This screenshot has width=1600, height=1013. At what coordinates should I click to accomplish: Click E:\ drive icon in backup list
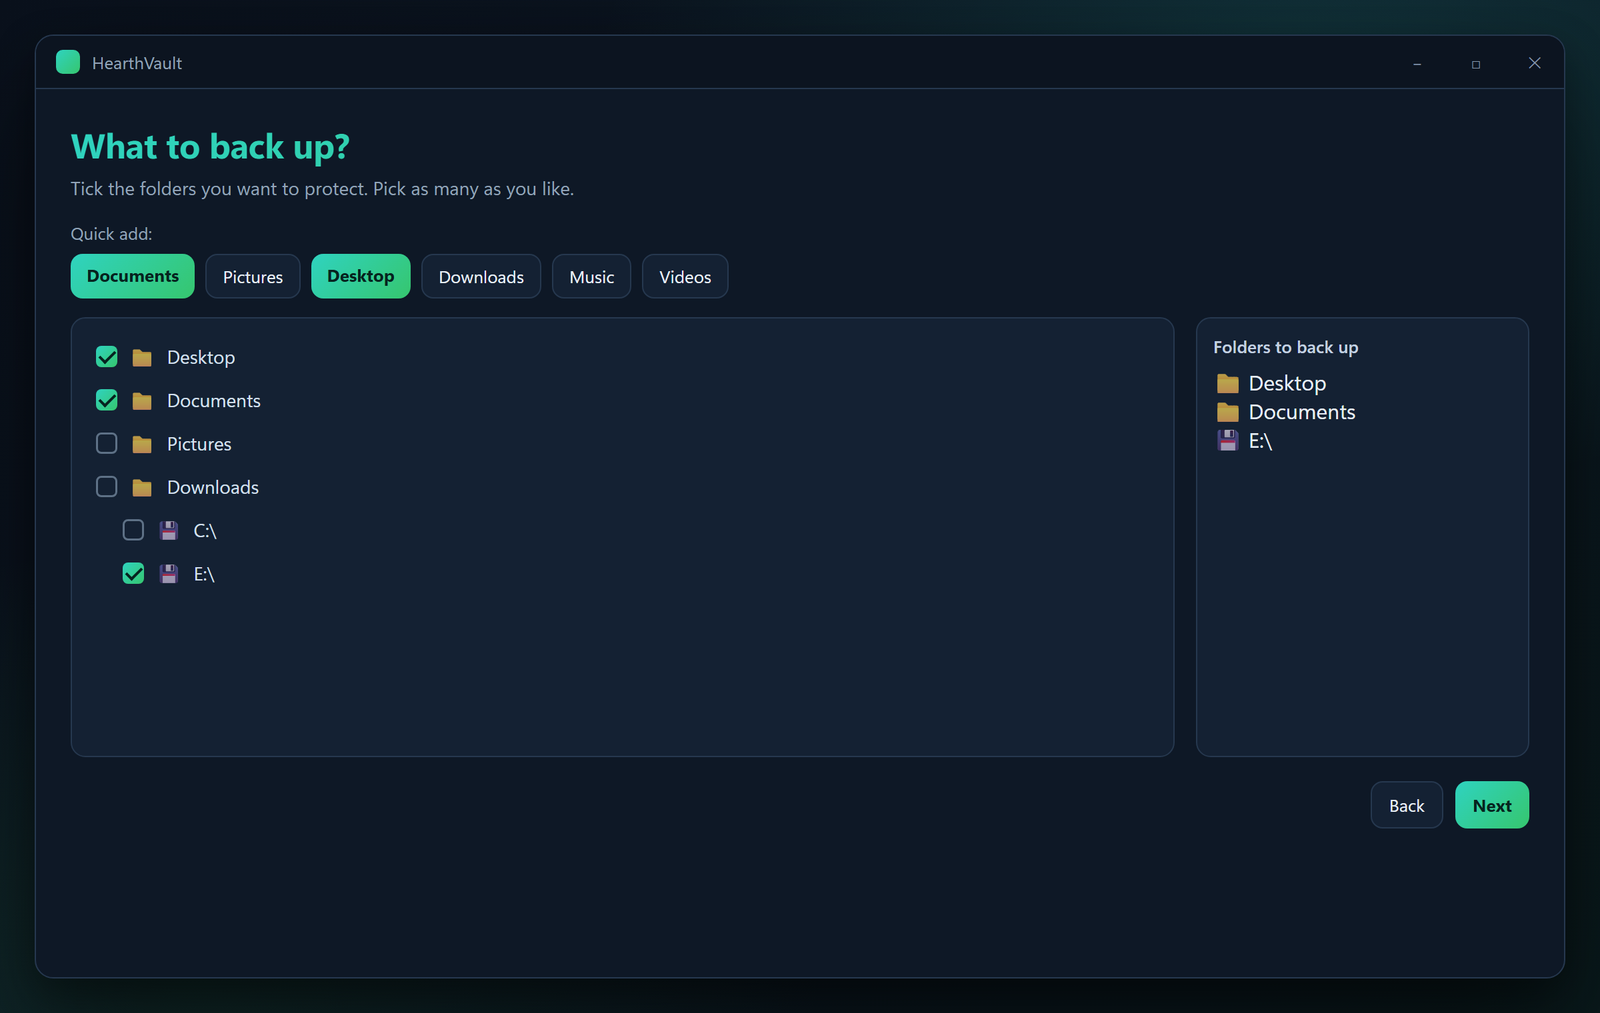coord(1228,441)
